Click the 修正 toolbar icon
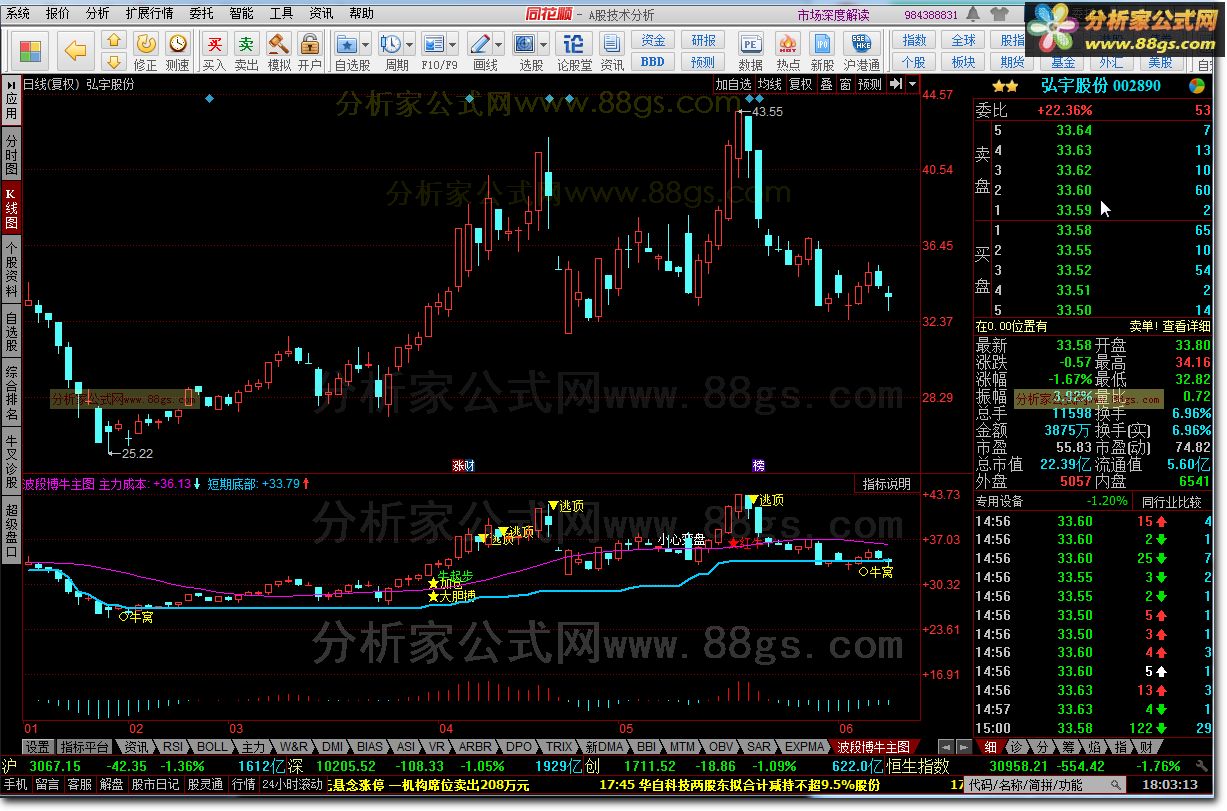 point(145,50)
